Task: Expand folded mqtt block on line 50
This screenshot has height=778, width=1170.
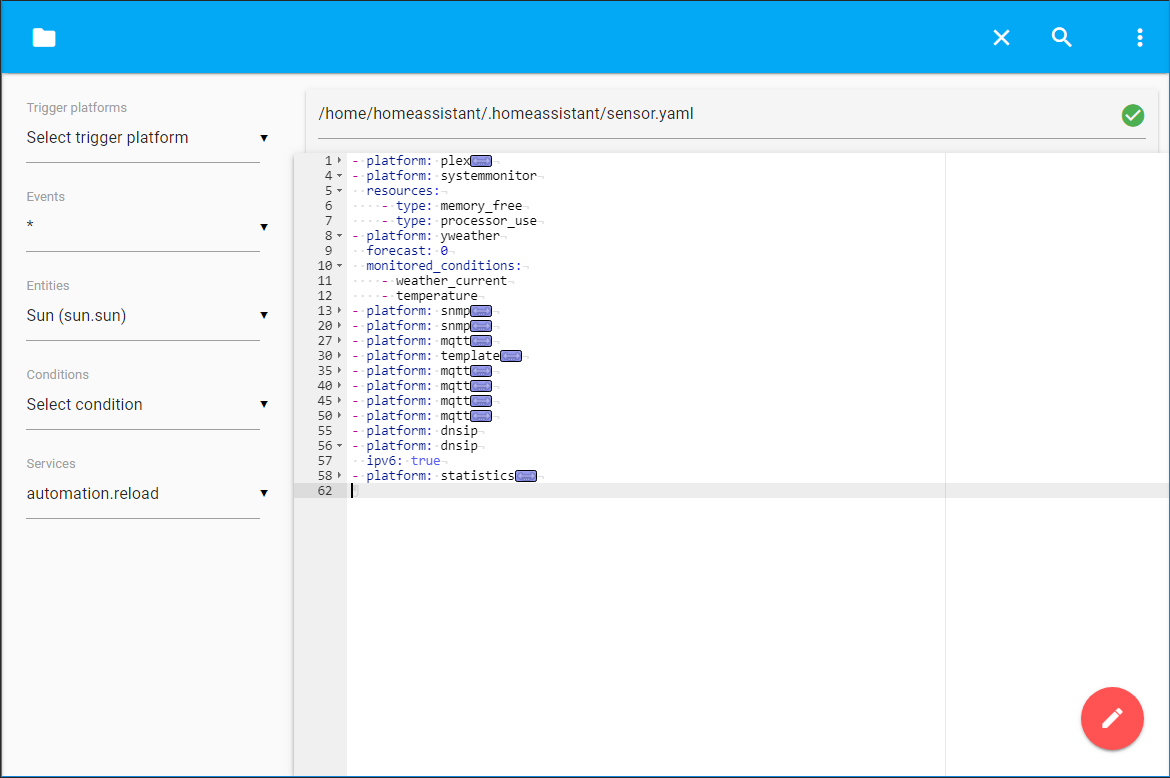Action: [x=340, y=415]
